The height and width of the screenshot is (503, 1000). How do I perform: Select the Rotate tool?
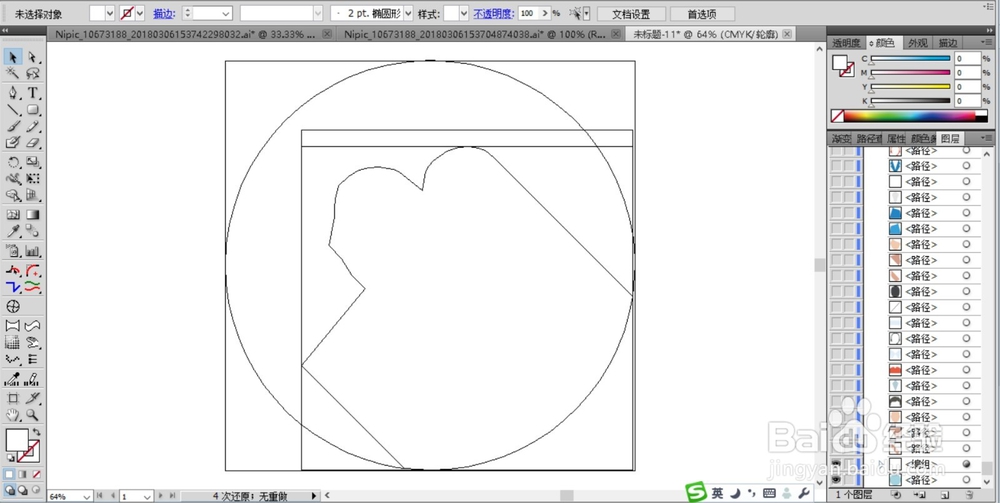point(13,163)
